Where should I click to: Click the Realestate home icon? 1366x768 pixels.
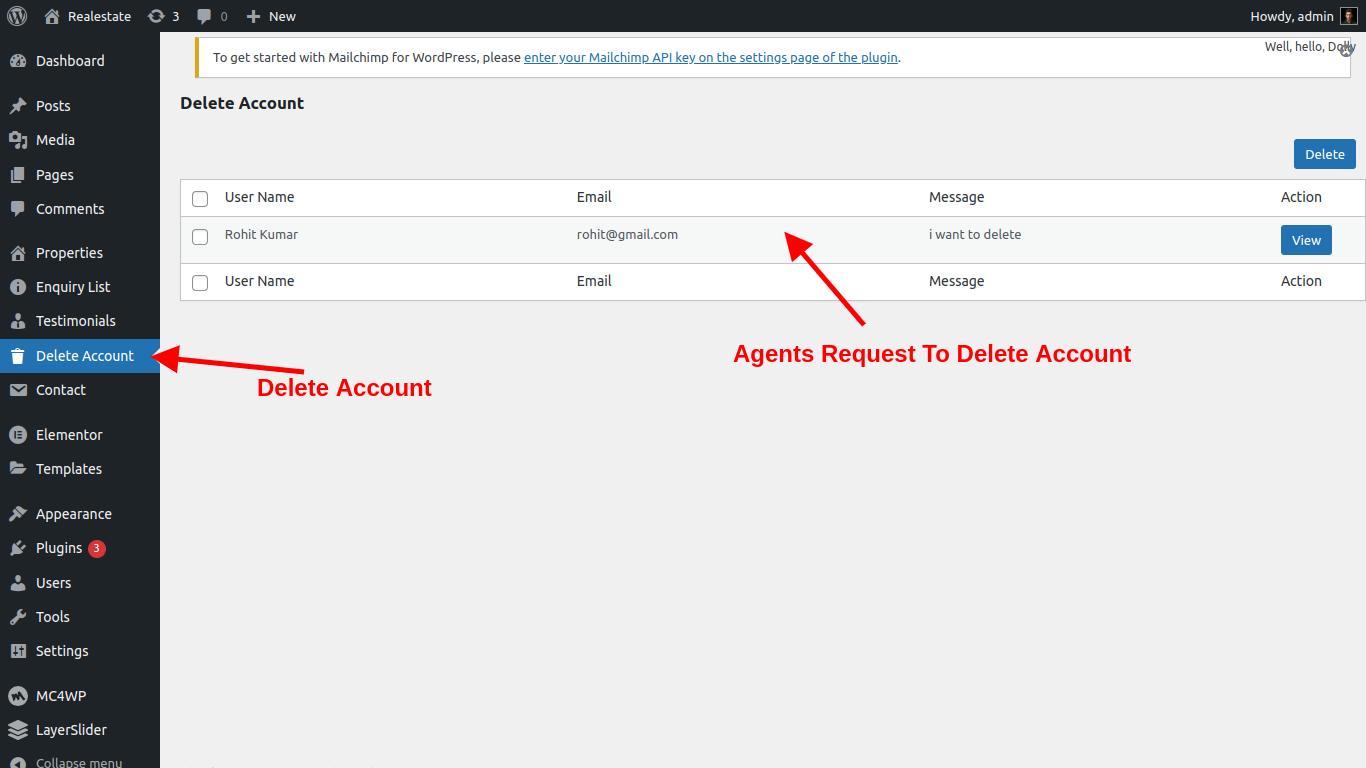[52, 16]
